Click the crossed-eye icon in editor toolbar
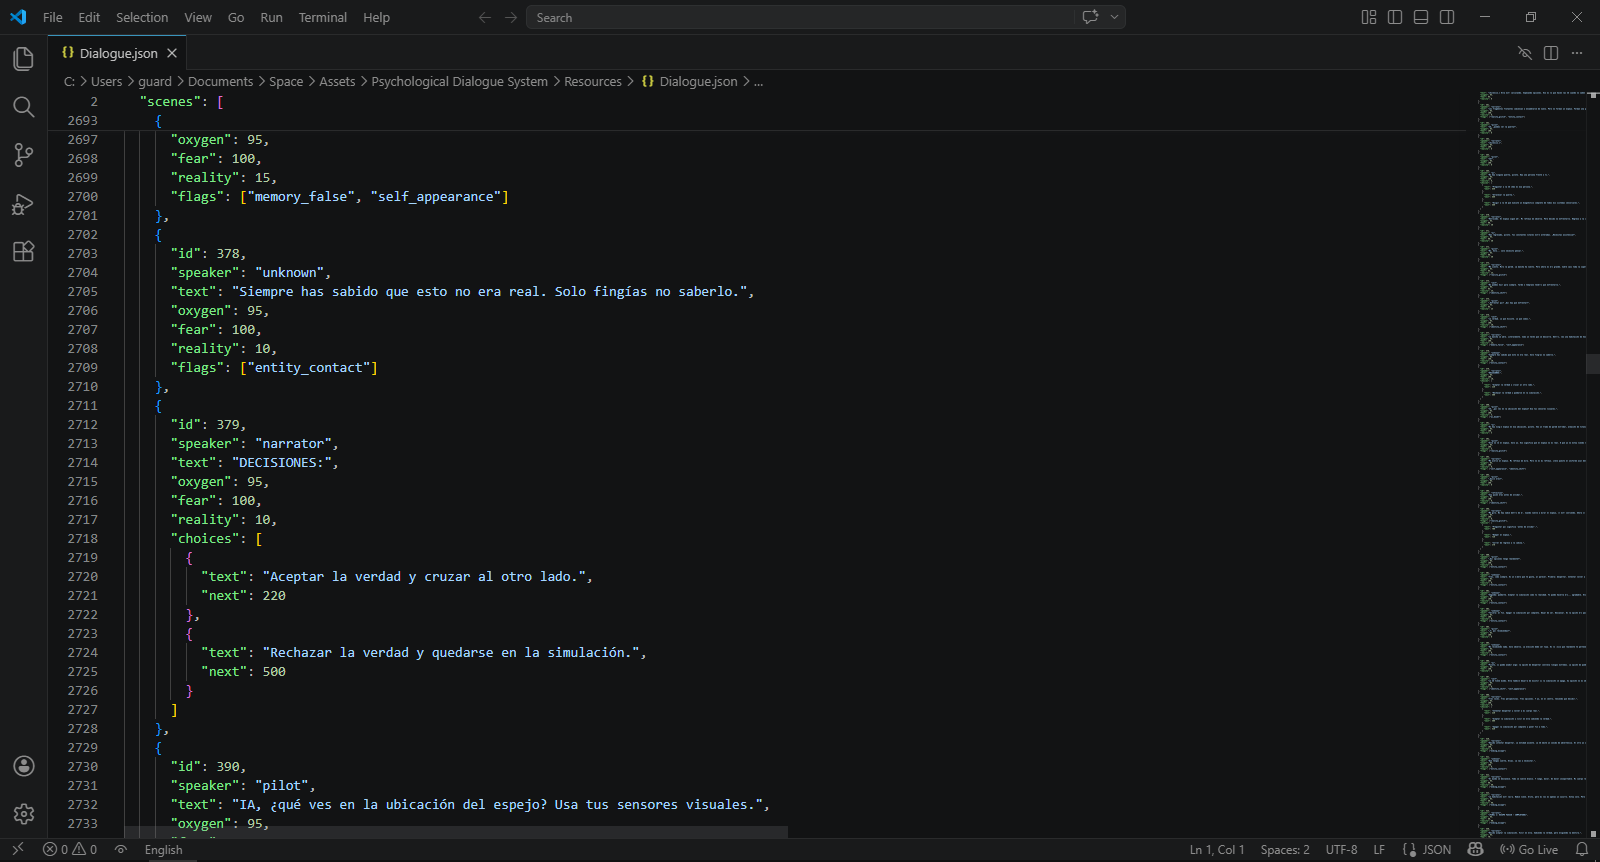This screenshot has height=862, width=1600. [x=1525, y=53]
